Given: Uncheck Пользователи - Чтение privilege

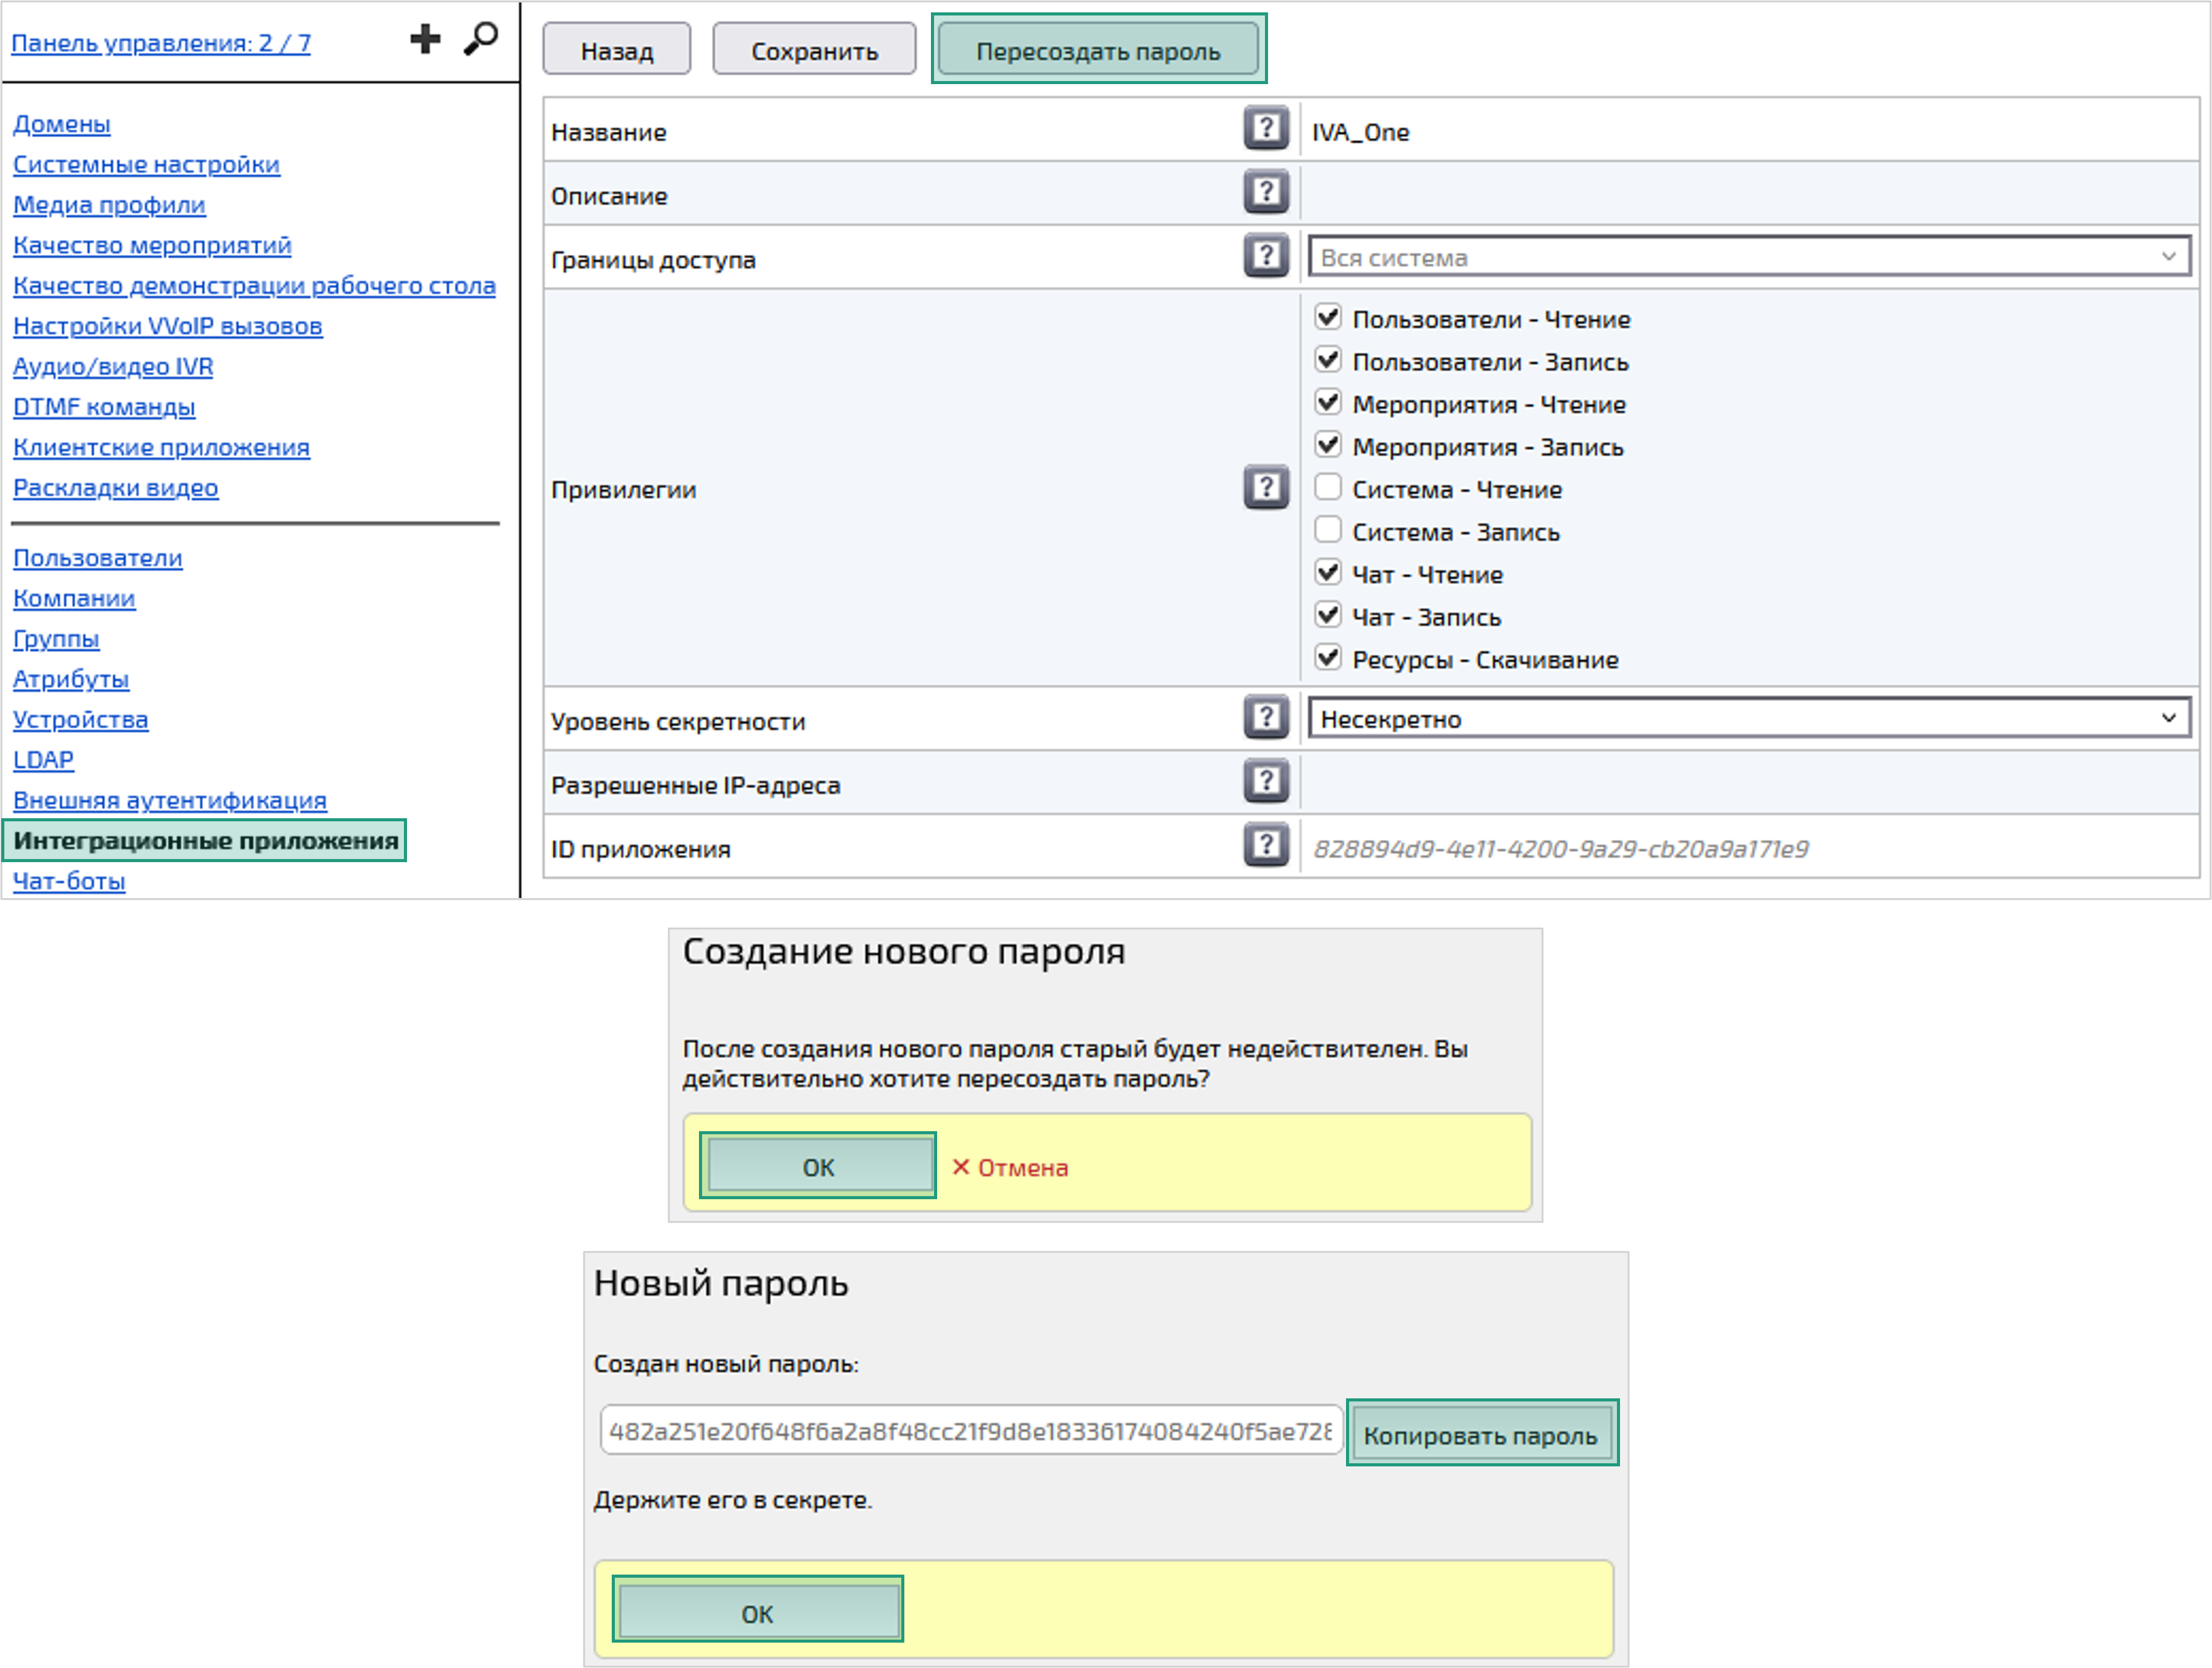Looking at the screenshot, I should [1327, 318].
